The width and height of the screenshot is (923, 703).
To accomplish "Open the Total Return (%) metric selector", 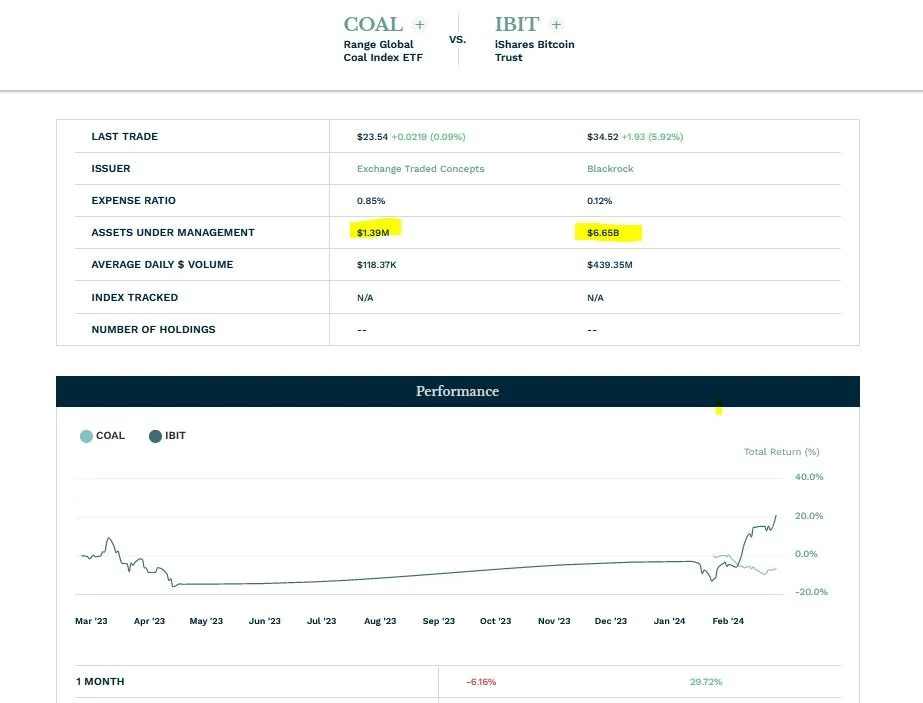I will (x=781, y=451).
